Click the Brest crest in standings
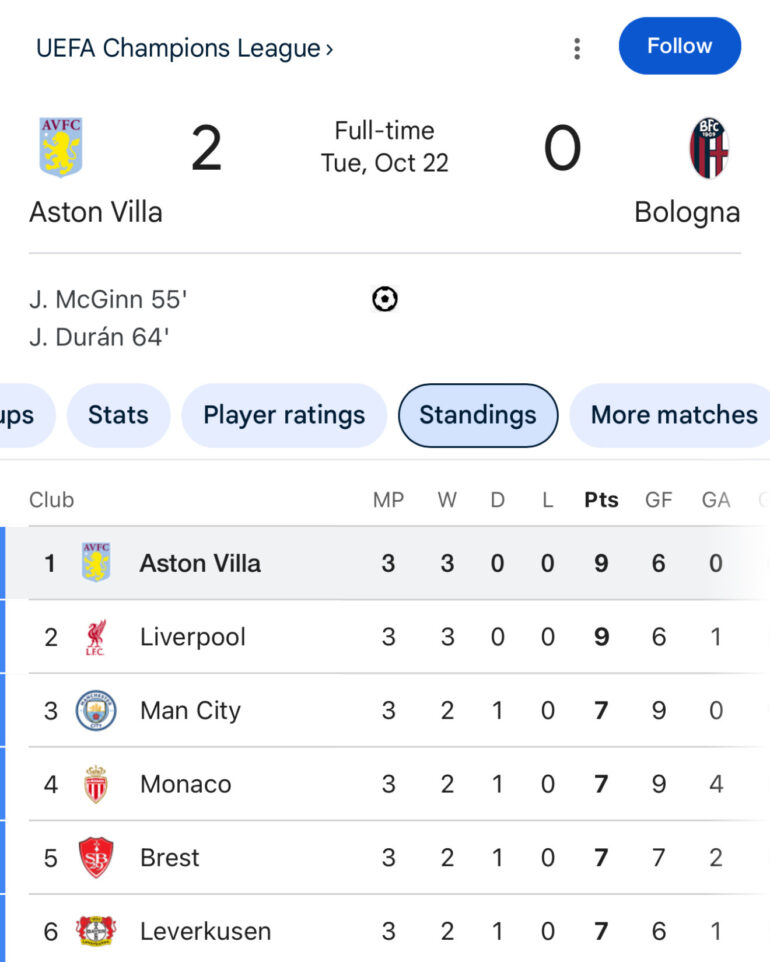This screenshot has height=962, width=770. point(96,858)
